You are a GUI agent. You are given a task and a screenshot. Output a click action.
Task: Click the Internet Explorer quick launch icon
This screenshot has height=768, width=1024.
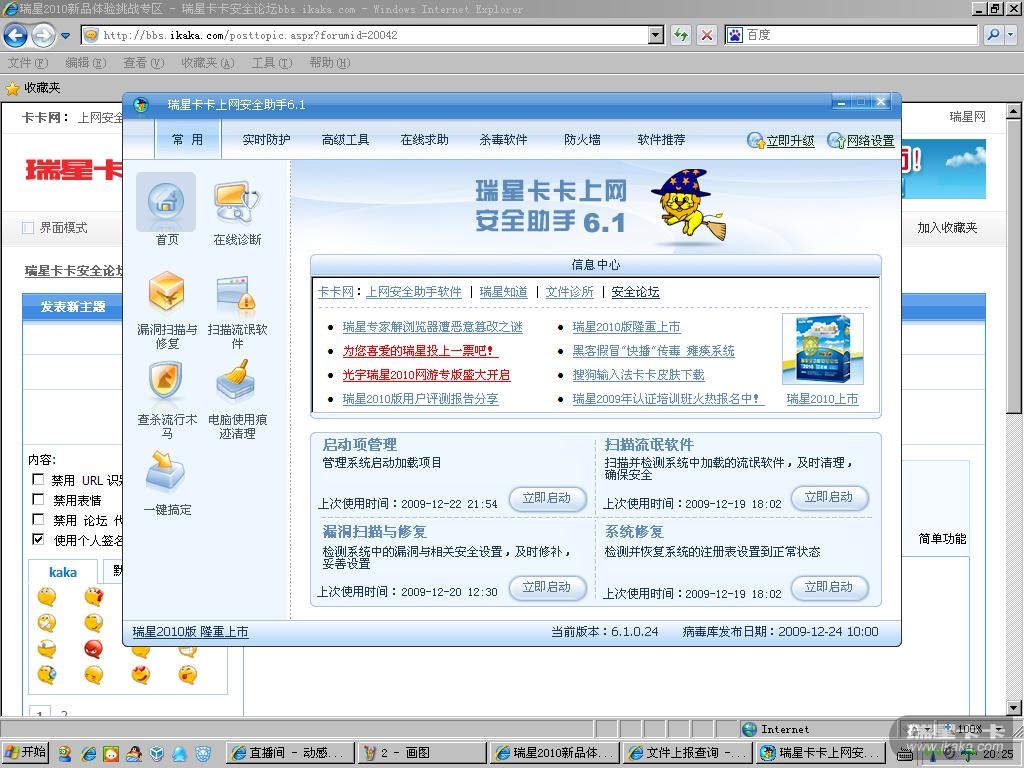click(88, 753)
